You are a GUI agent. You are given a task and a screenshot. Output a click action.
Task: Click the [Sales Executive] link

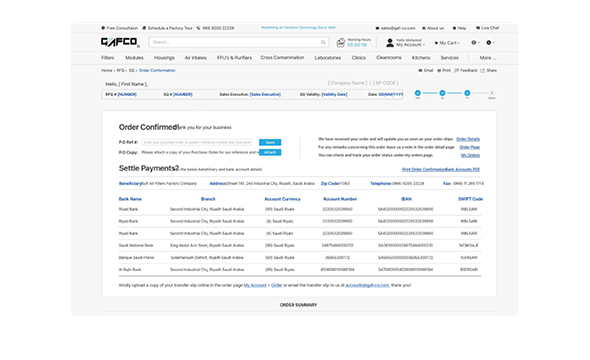265,94
